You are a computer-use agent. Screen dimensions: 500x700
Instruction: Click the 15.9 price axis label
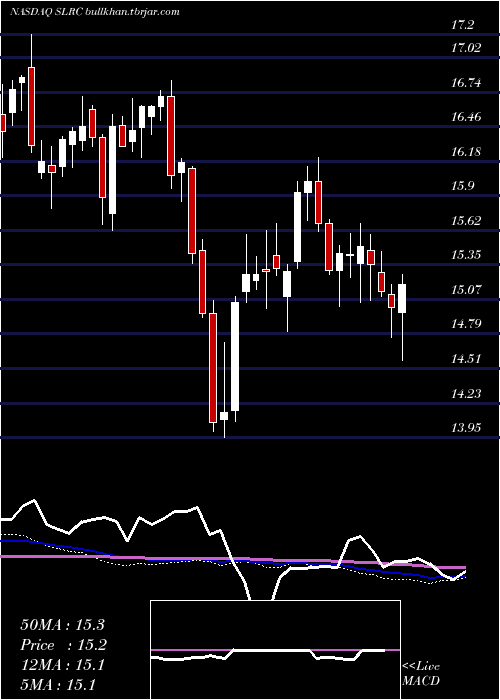tap(462, 186)
